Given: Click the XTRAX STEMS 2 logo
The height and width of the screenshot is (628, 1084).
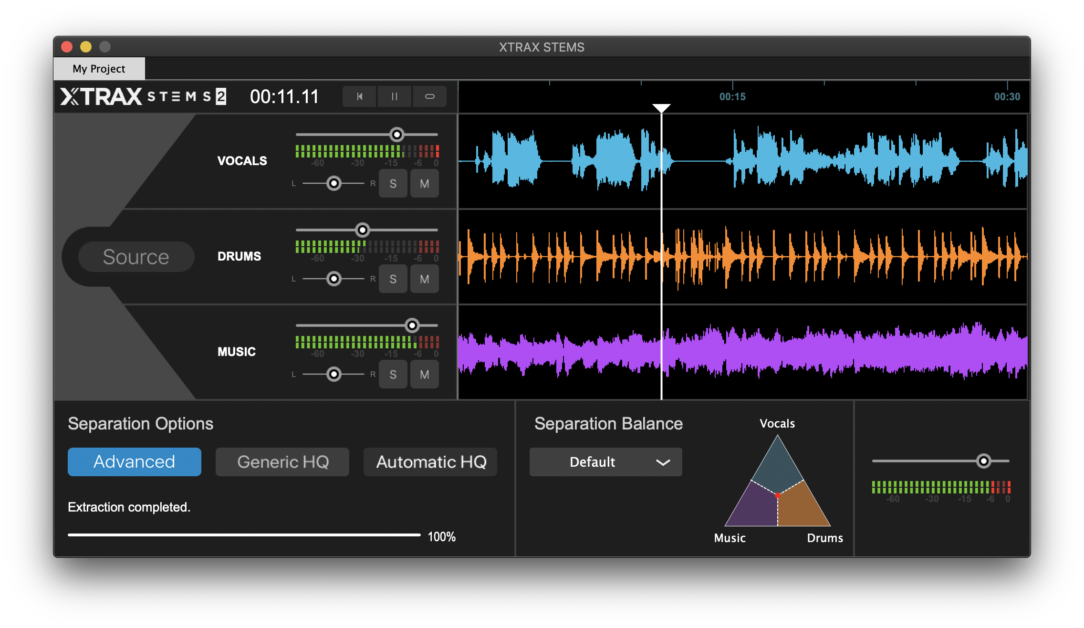Looking at the screenshot, I should click(x=143, y=97).
